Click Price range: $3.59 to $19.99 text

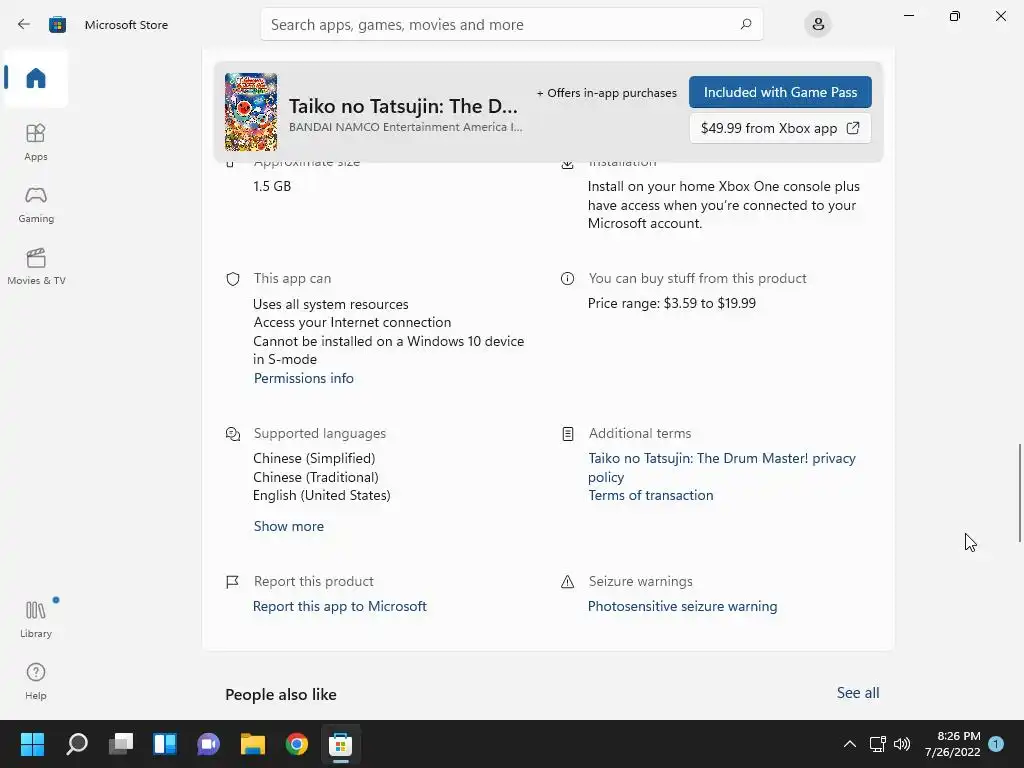click(x=671, y=303)
